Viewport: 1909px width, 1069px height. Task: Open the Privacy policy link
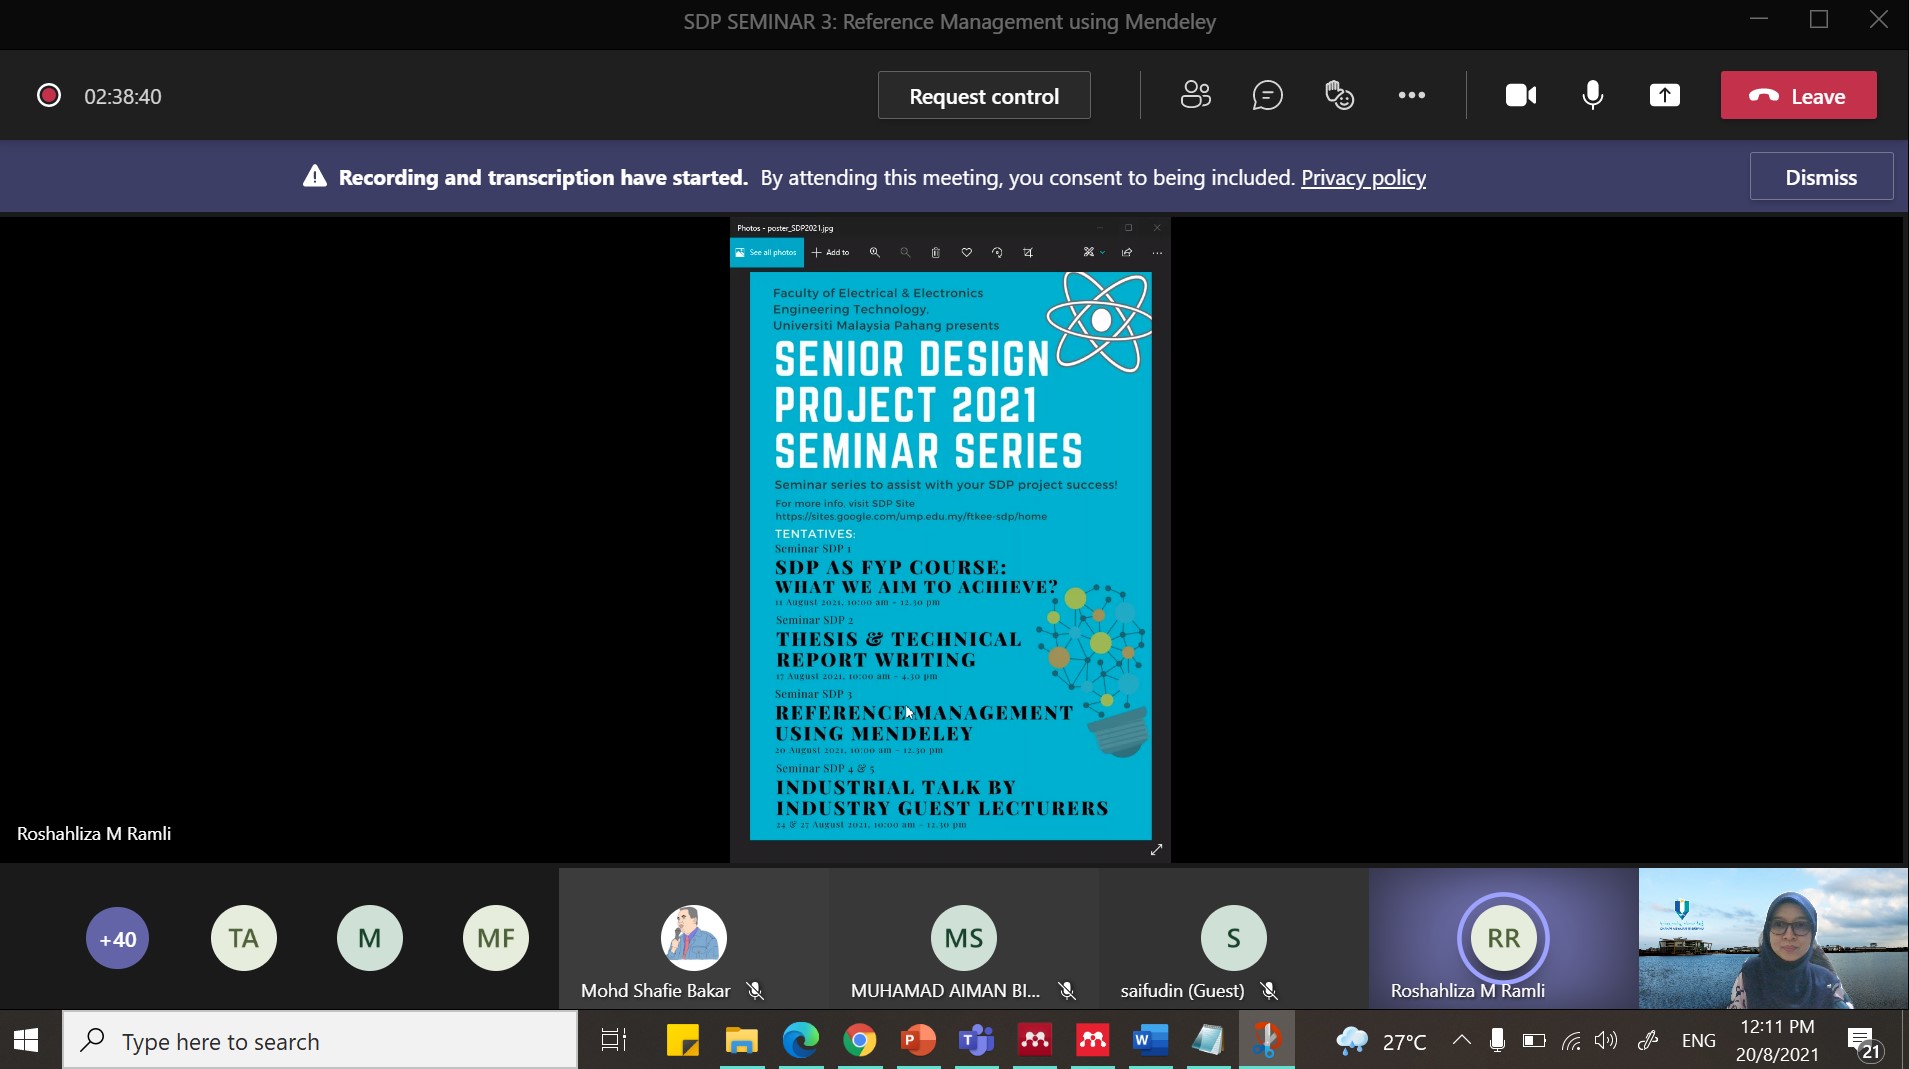click(1363, 177)
